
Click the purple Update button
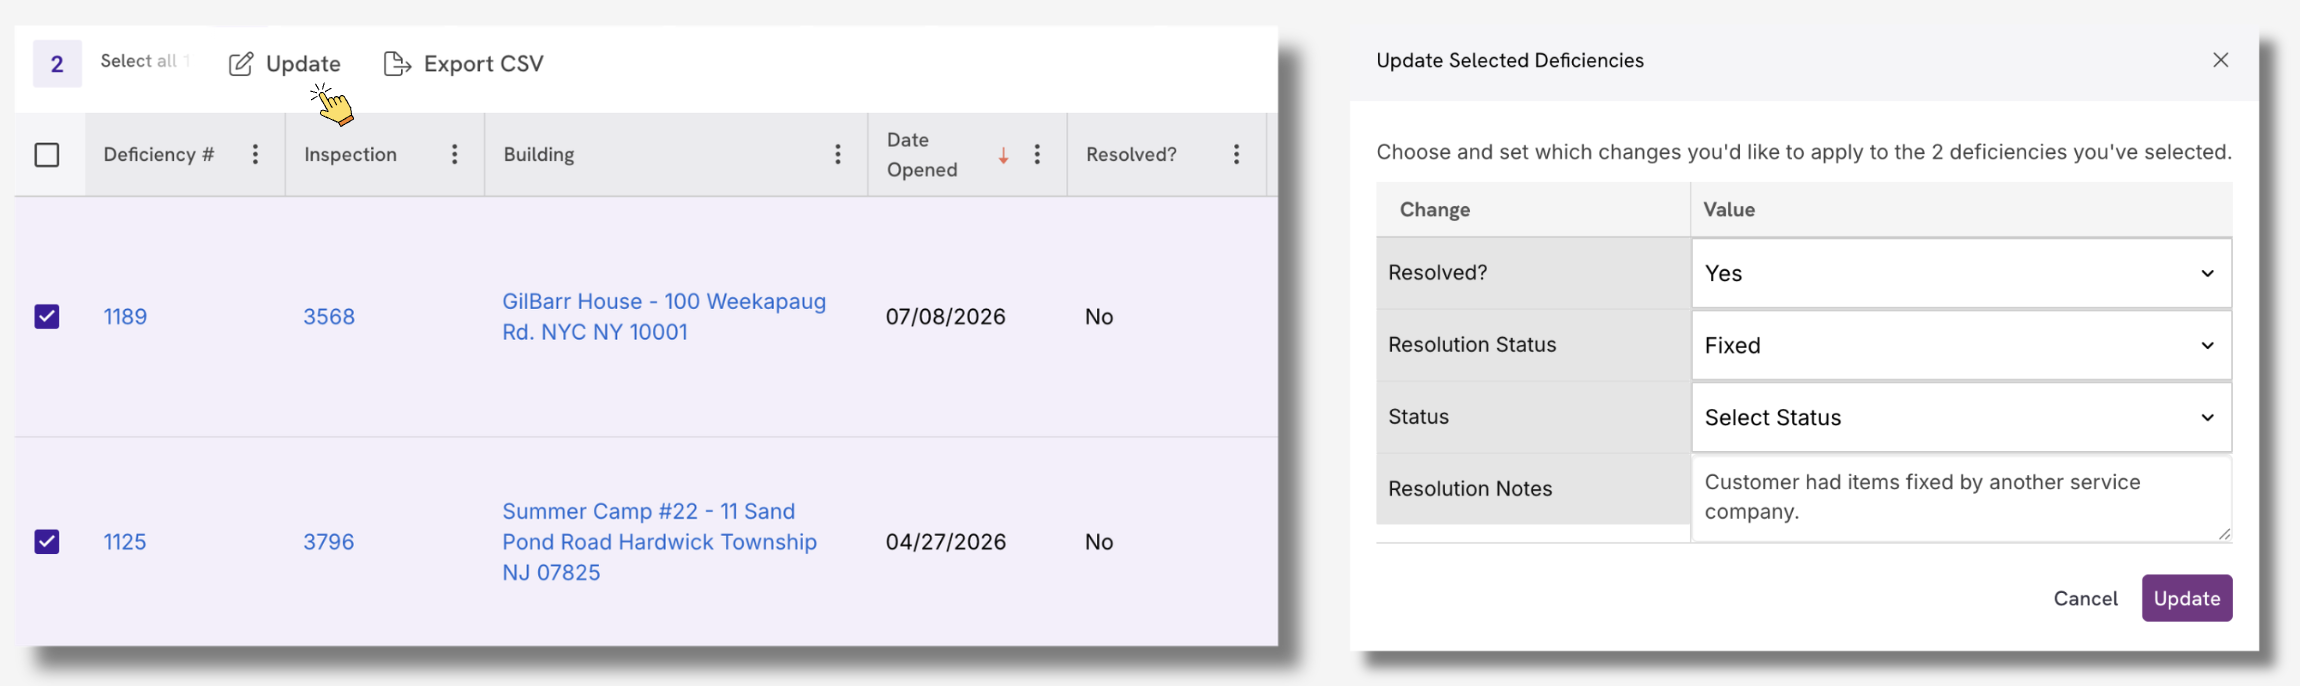point(2186,598)
